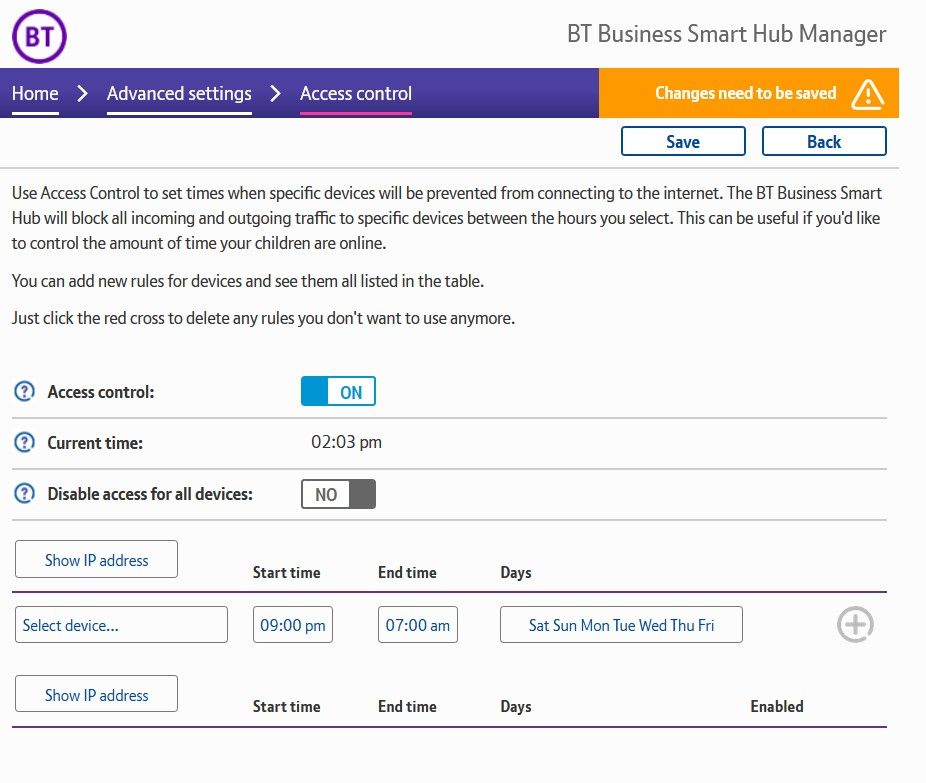The width and height of the screenshot is (926, 783).
Task: Turn off the Access control switch
Action: click(x=338, y=391)
